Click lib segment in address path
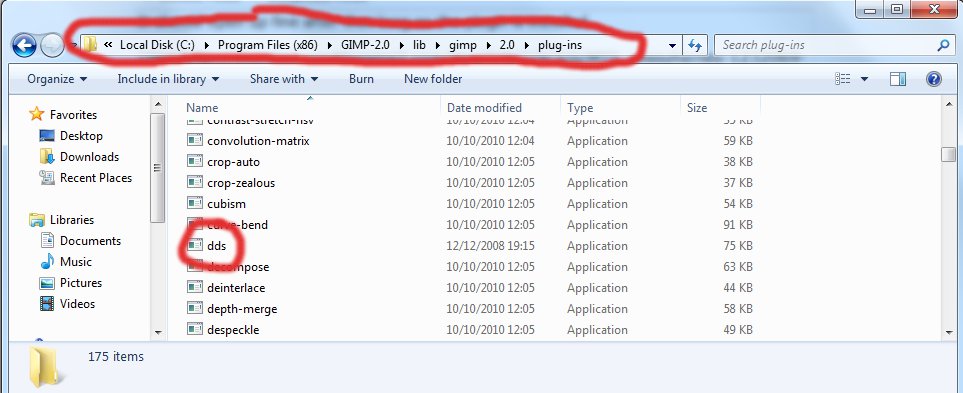The image size is (963, 393). pos(419,45)
